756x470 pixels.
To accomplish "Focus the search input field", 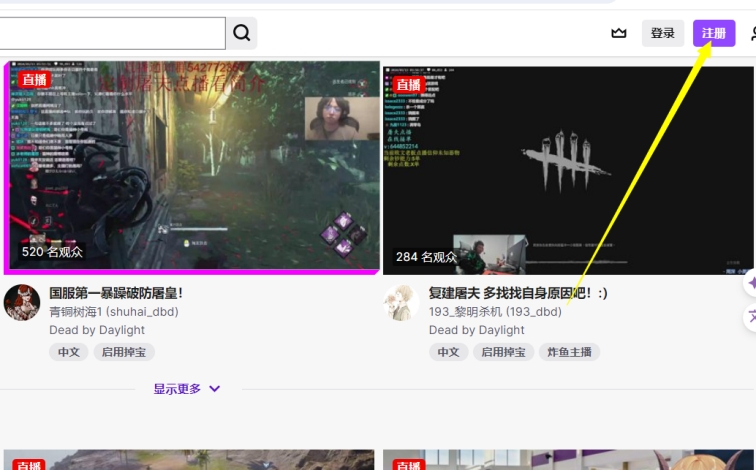I will pyautogui.click(x=110, y=33).
